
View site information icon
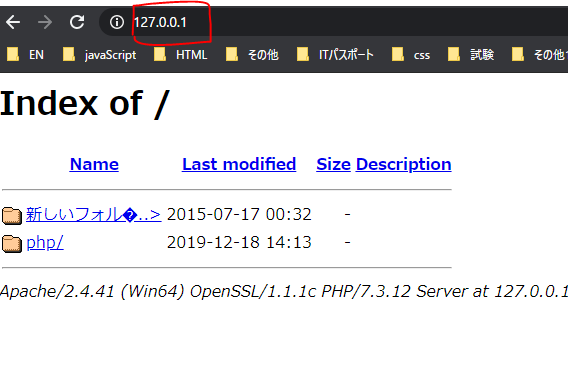click(117, 22)
